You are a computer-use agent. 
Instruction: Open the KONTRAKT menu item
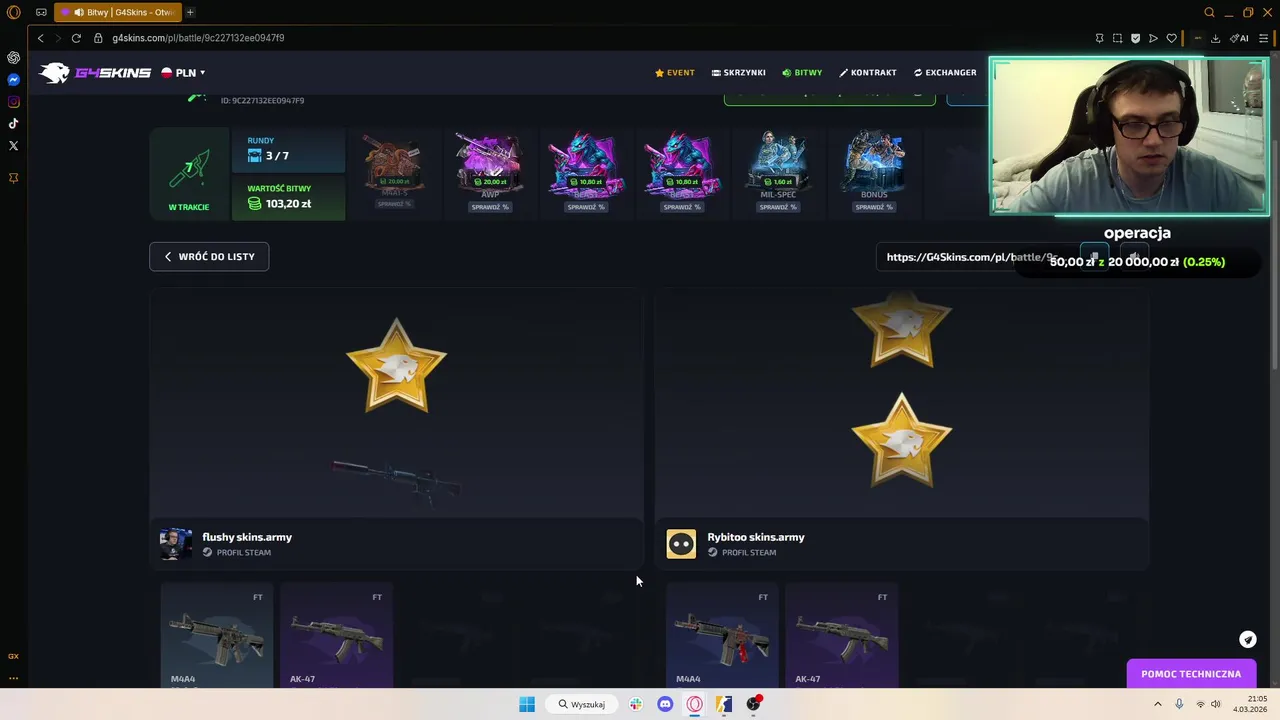868,73
